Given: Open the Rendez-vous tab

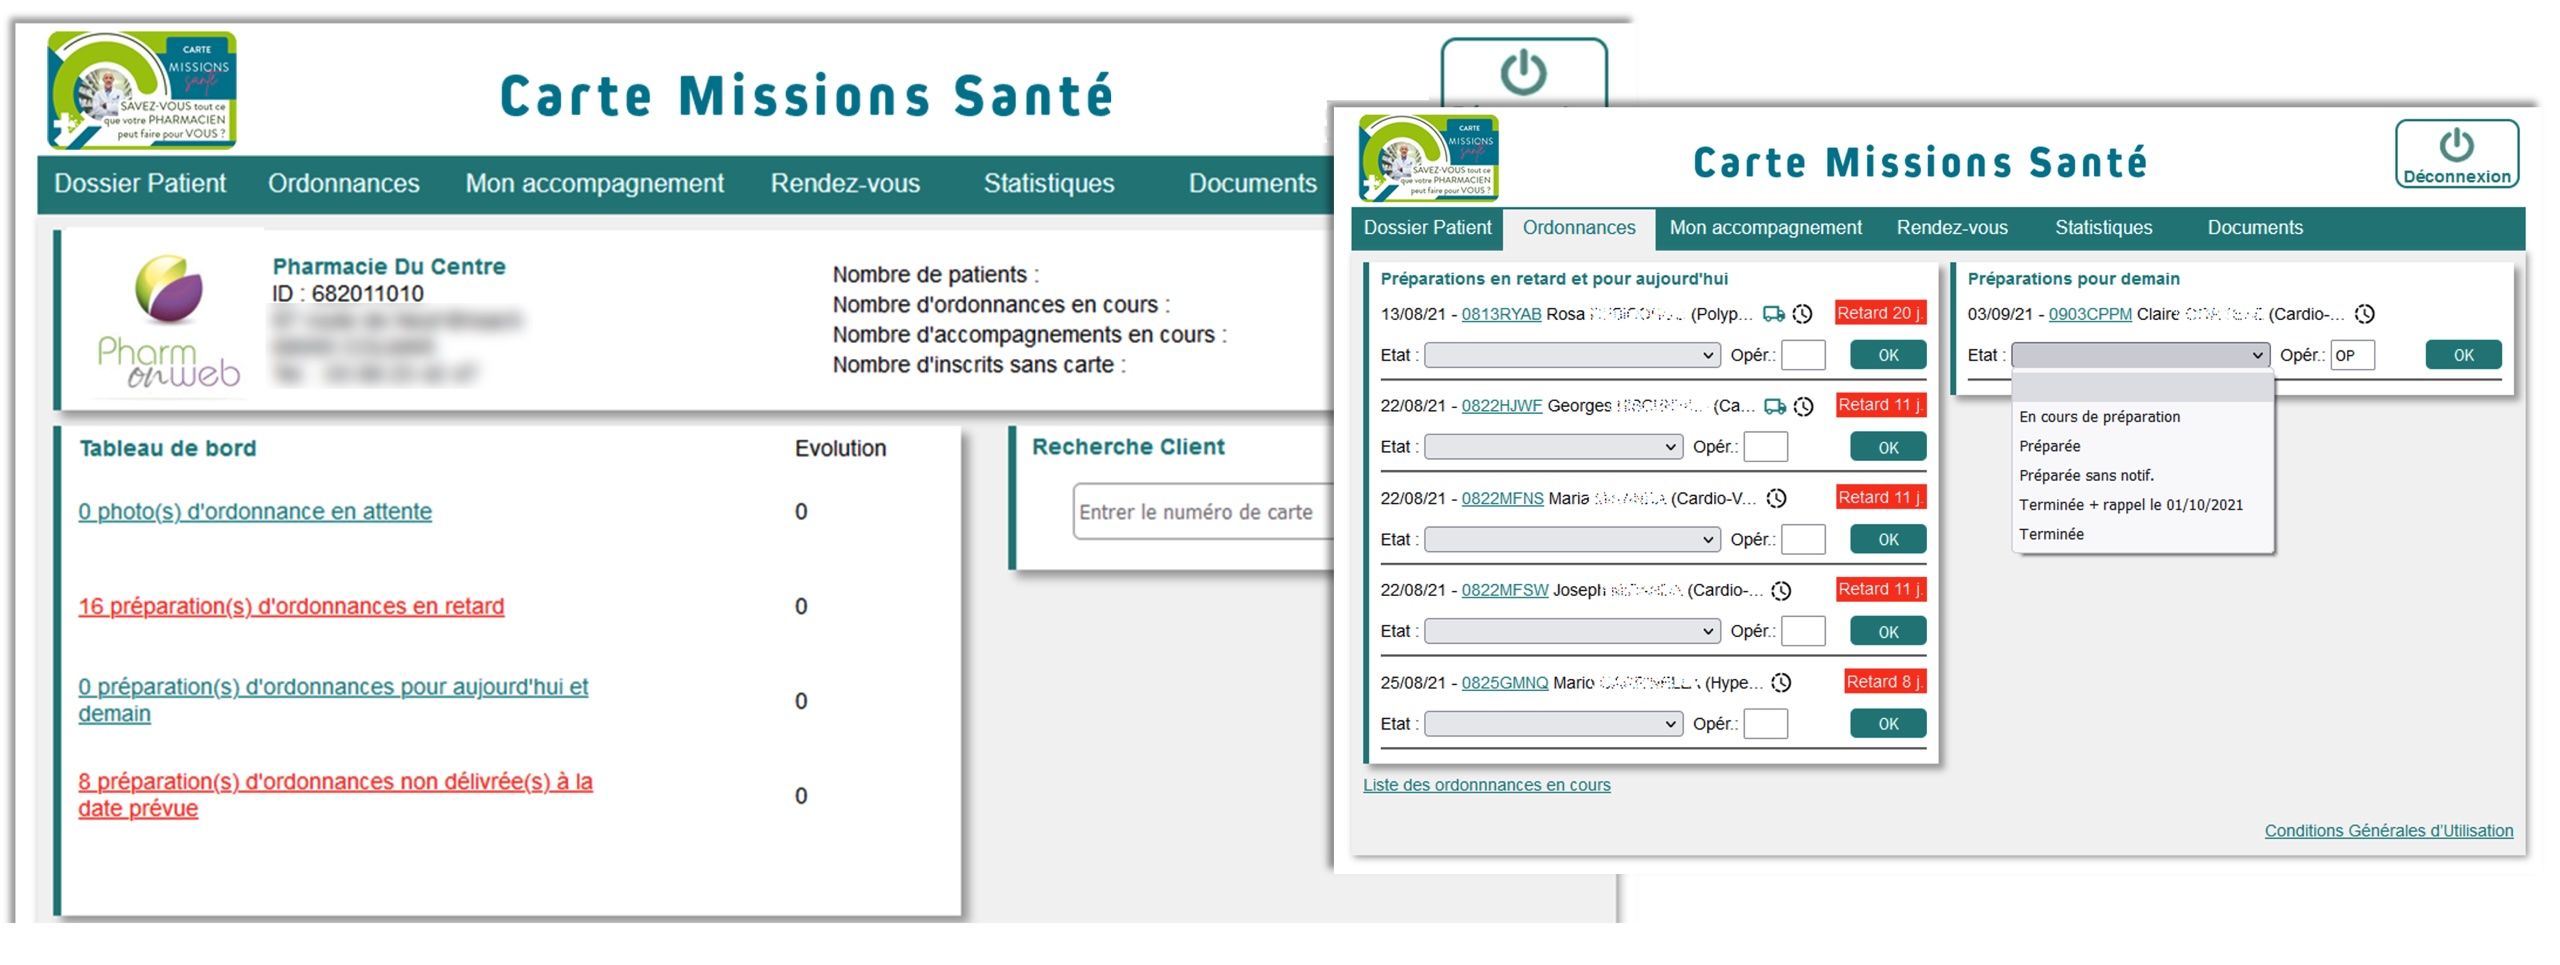Looking at the screenshot, I should (1951, 228).
